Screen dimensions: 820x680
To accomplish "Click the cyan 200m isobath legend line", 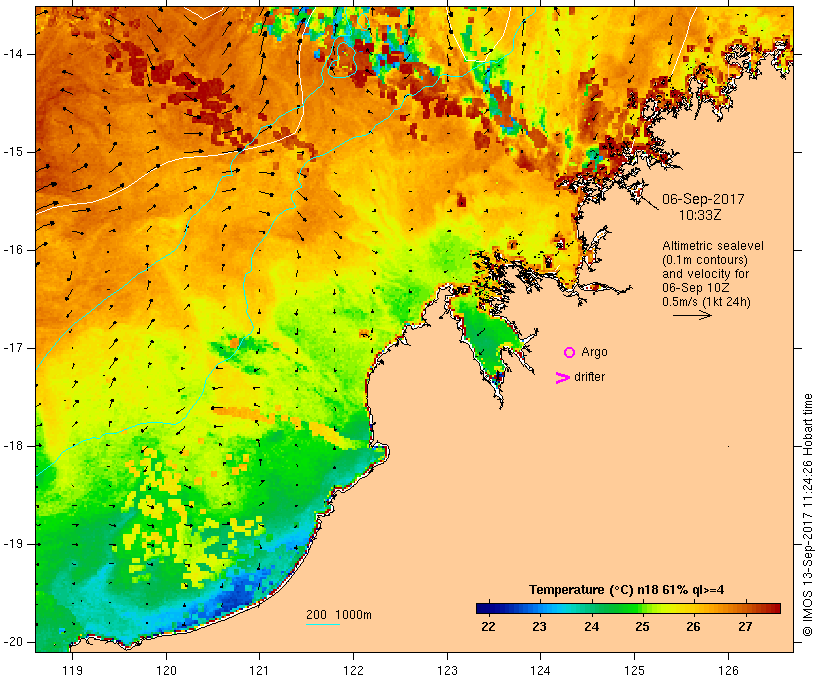I will tap(323, 624).
